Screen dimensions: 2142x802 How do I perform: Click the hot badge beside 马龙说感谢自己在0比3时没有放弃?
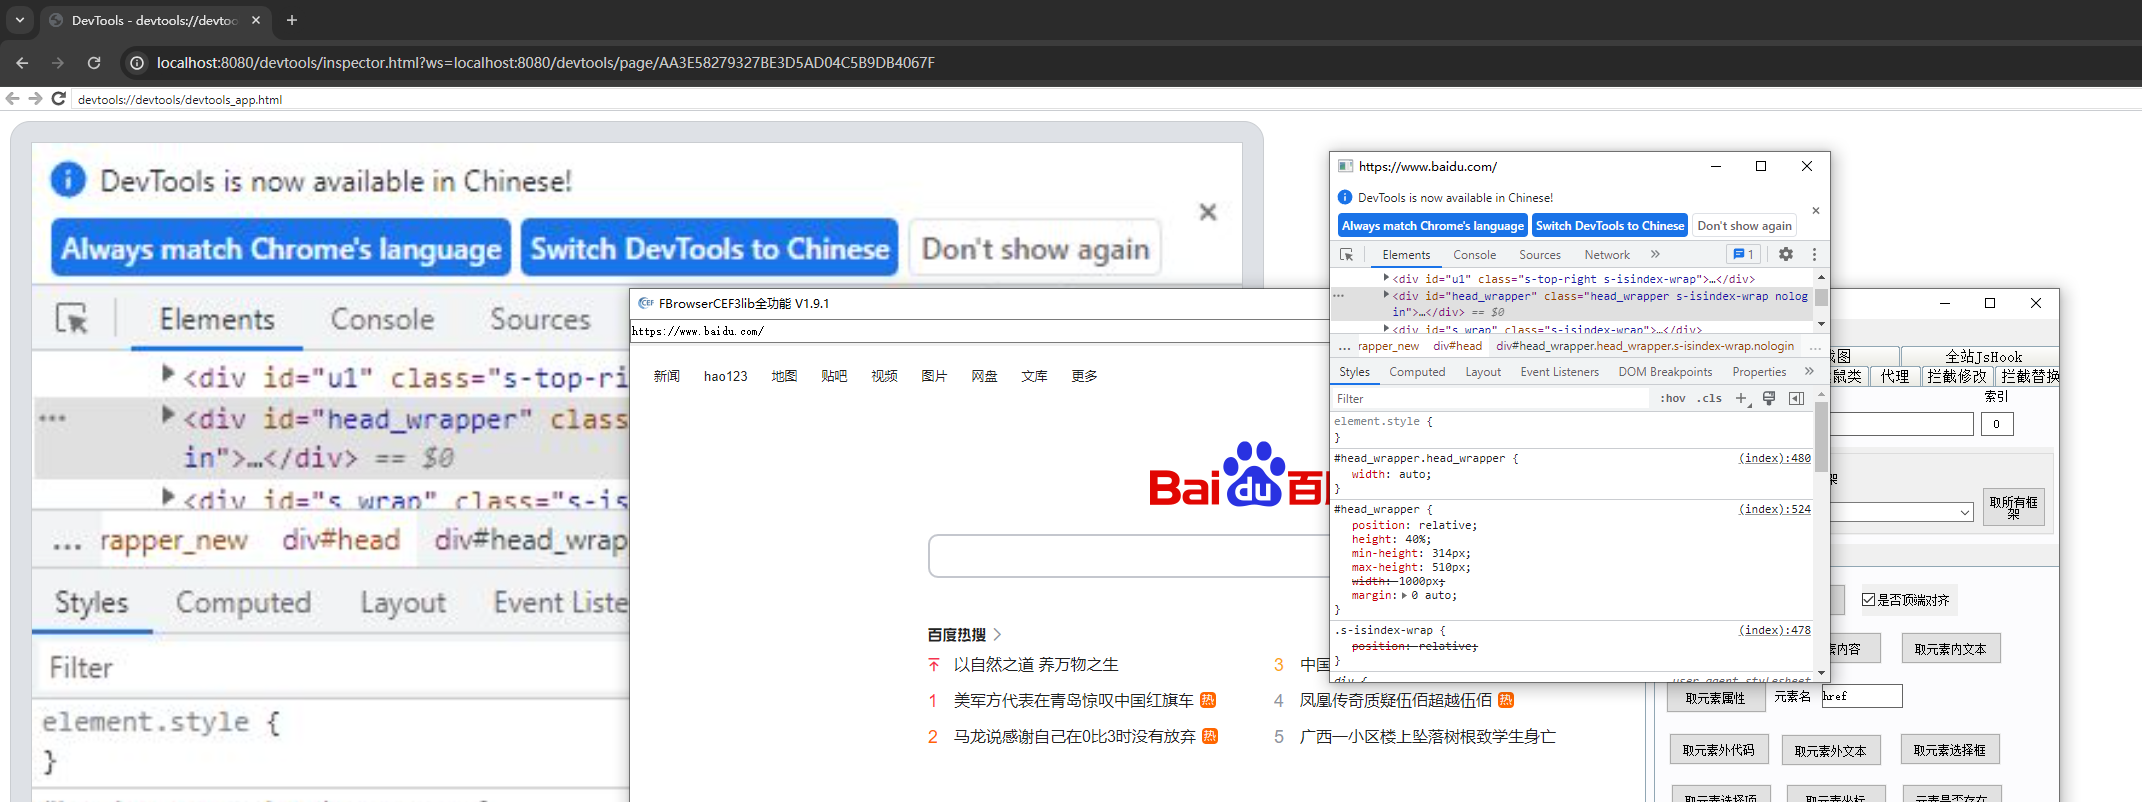pyautogui.click(x=1210, y=736)
